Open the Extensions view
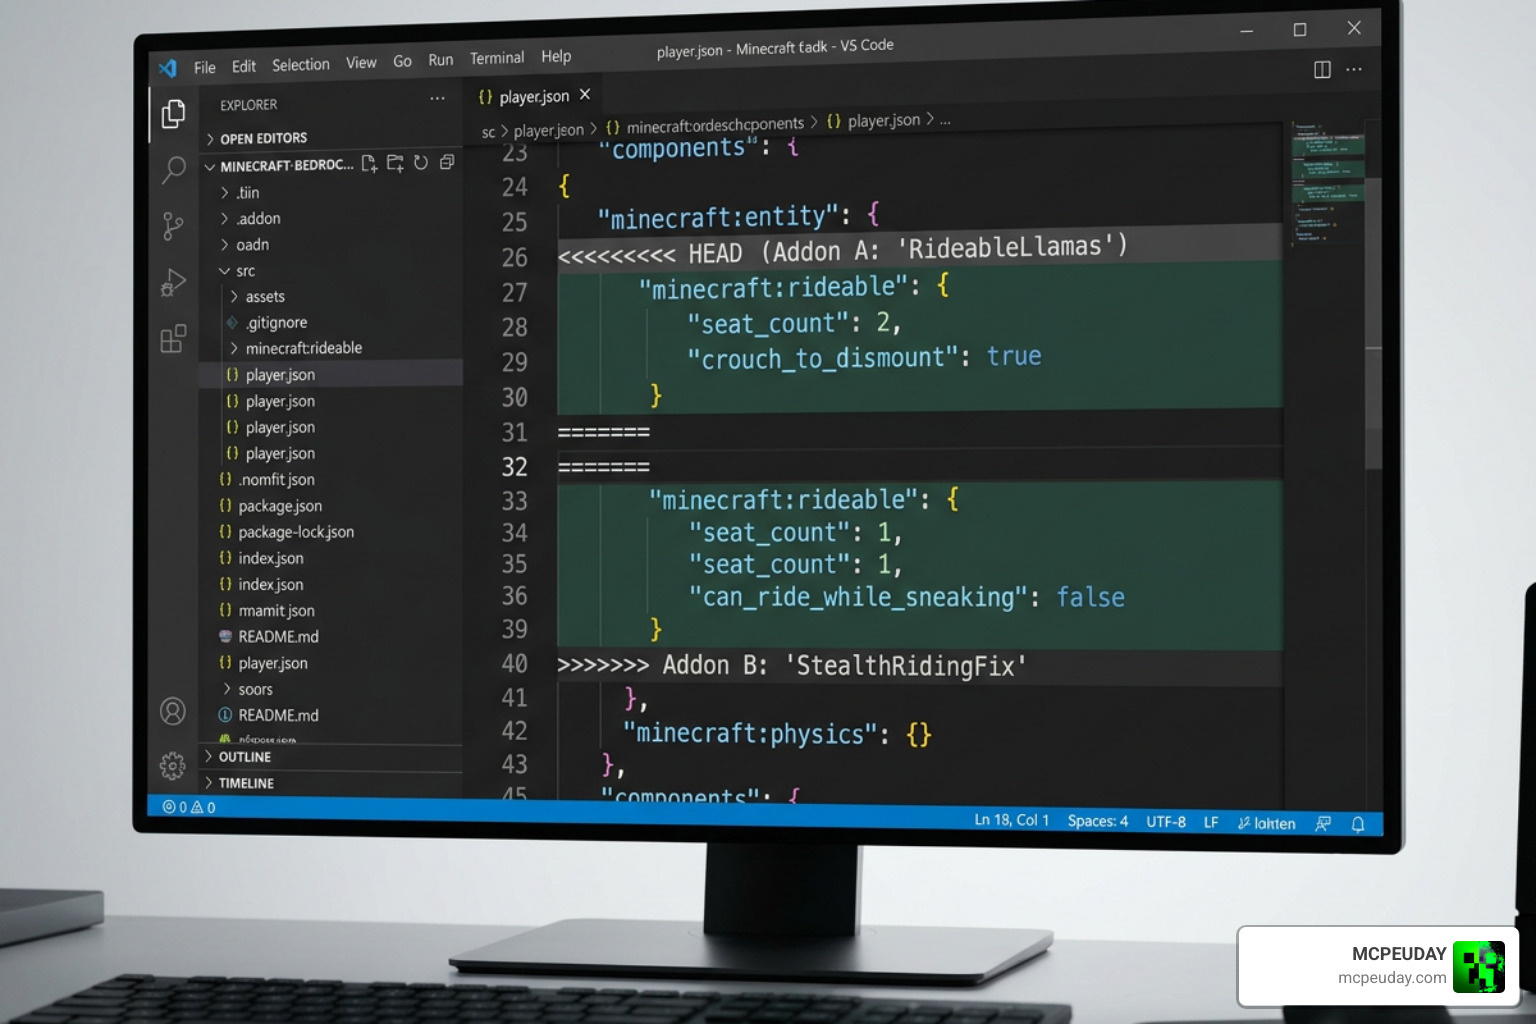1536x1024 pixels. (173, 339)
